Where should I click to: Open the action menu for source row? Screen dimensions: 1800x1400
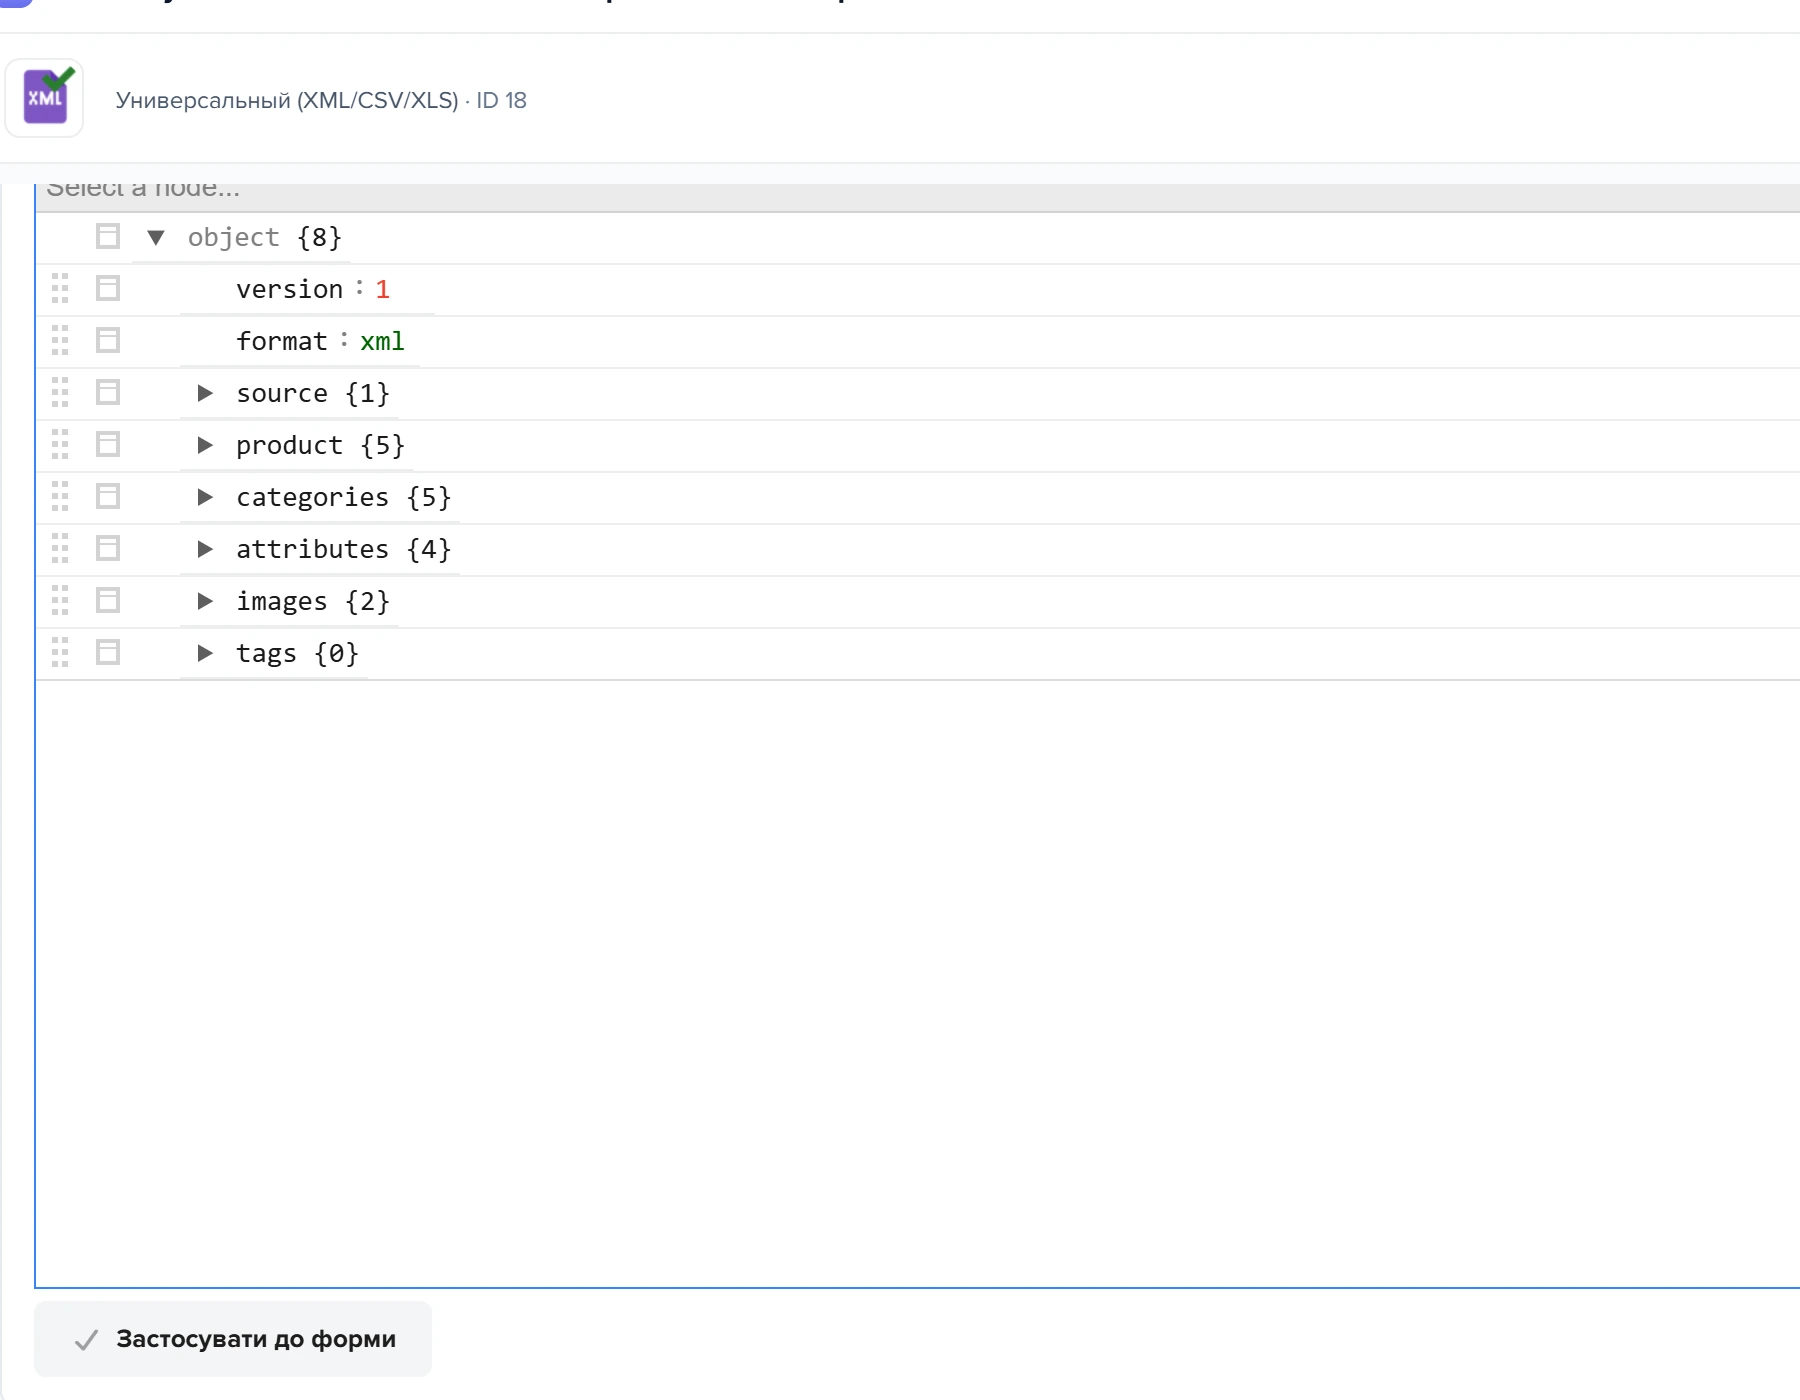(108, 393)
